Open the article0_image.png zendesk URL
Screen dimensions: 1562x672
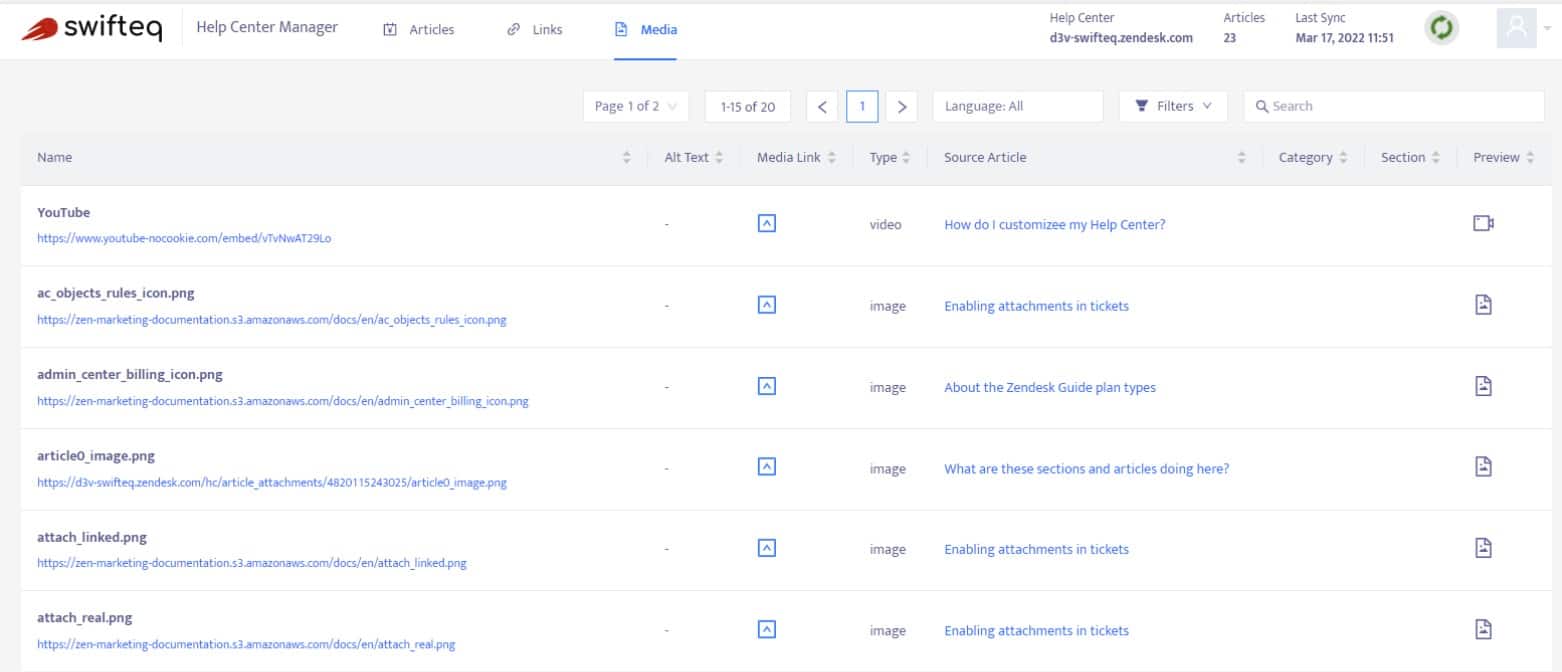pyautogui.click(x=272, y=482)
